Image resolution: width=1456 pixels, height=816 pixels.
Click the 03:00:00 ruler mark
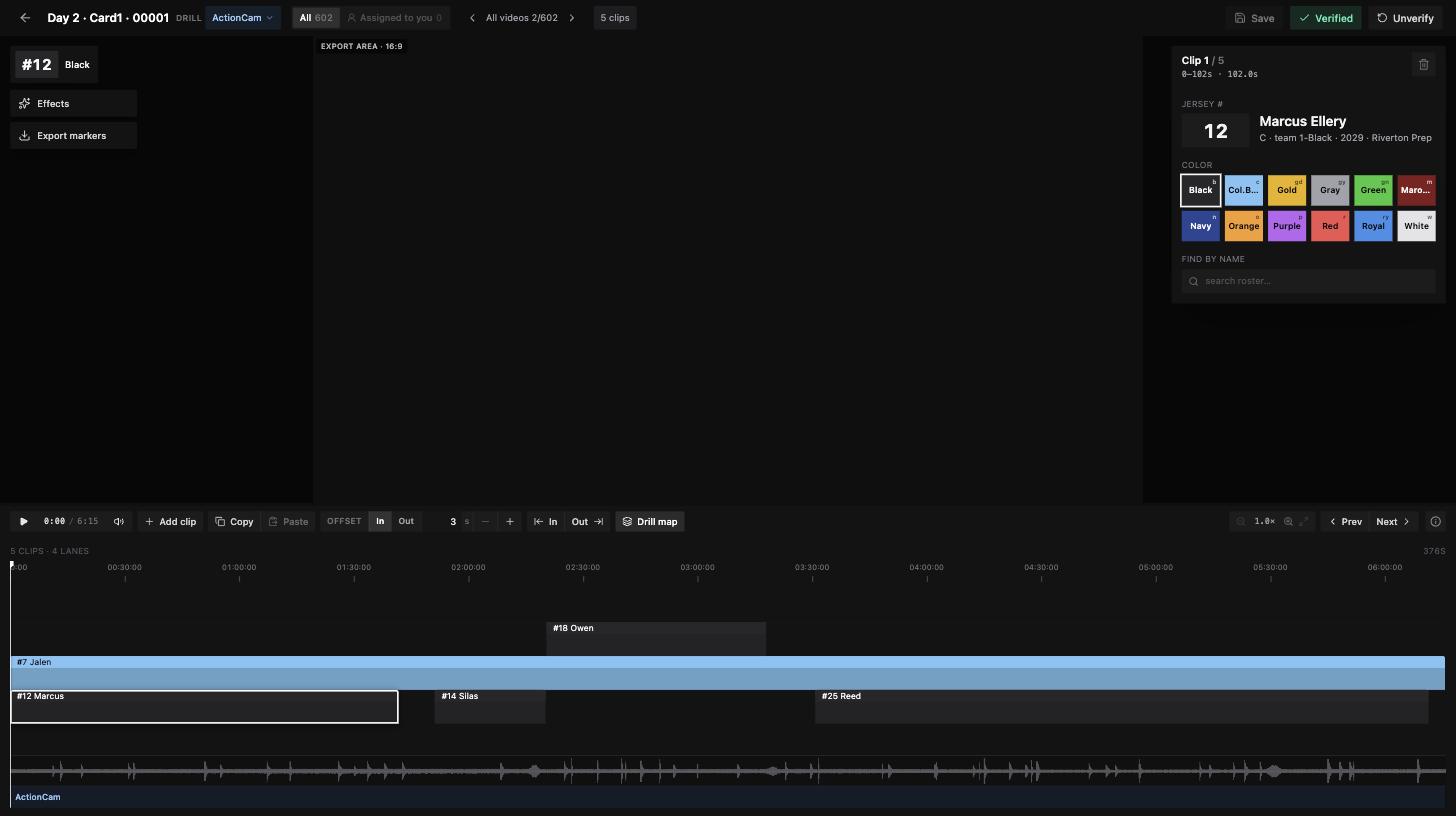tap(697, 567)
